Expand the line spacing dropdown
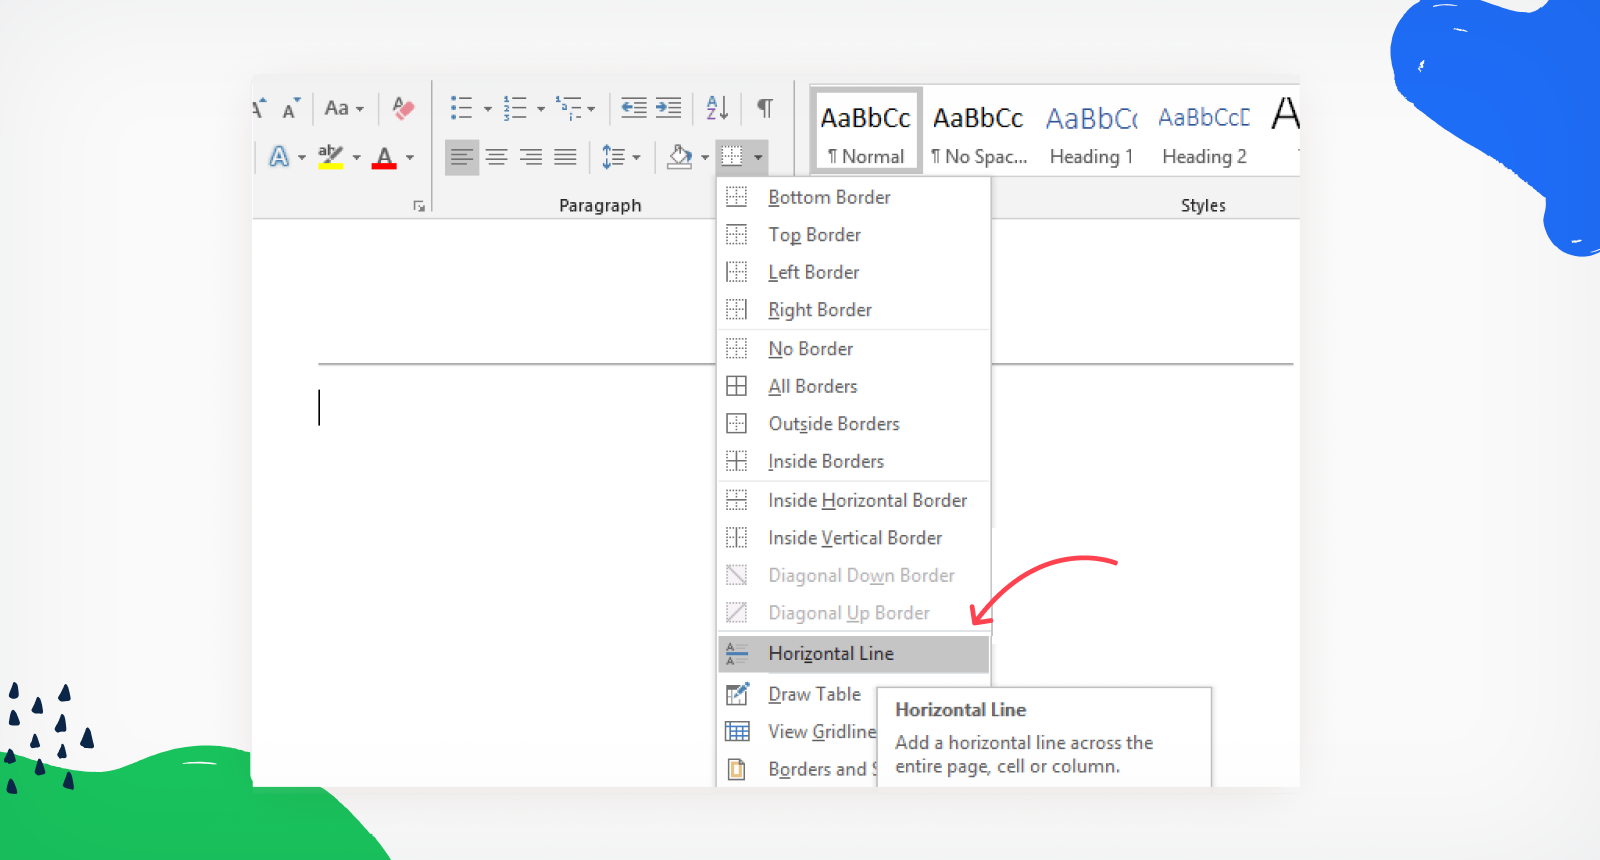The height and width of the screenshot is (860, 1600). [636, 158]
